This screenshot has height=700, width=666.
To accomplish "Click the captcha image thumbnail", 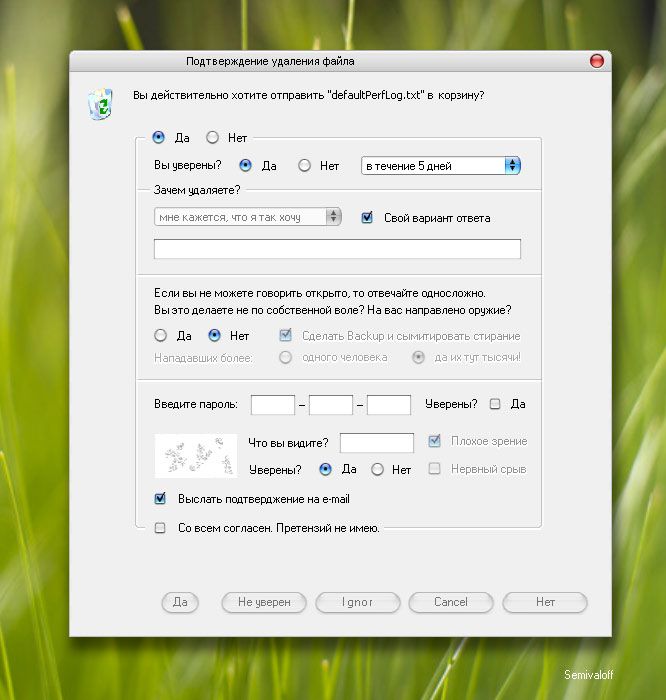I will click(196, 456).
